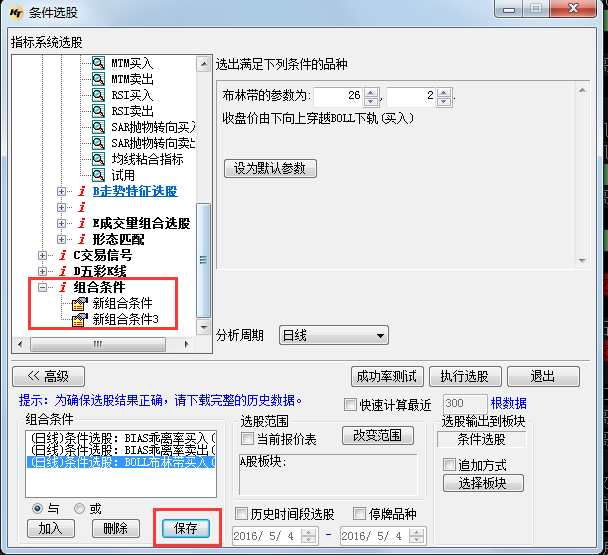Select 新组合条件 combination icon
The width and height of the screenshot is (608, 555).
tap(80, 303)
